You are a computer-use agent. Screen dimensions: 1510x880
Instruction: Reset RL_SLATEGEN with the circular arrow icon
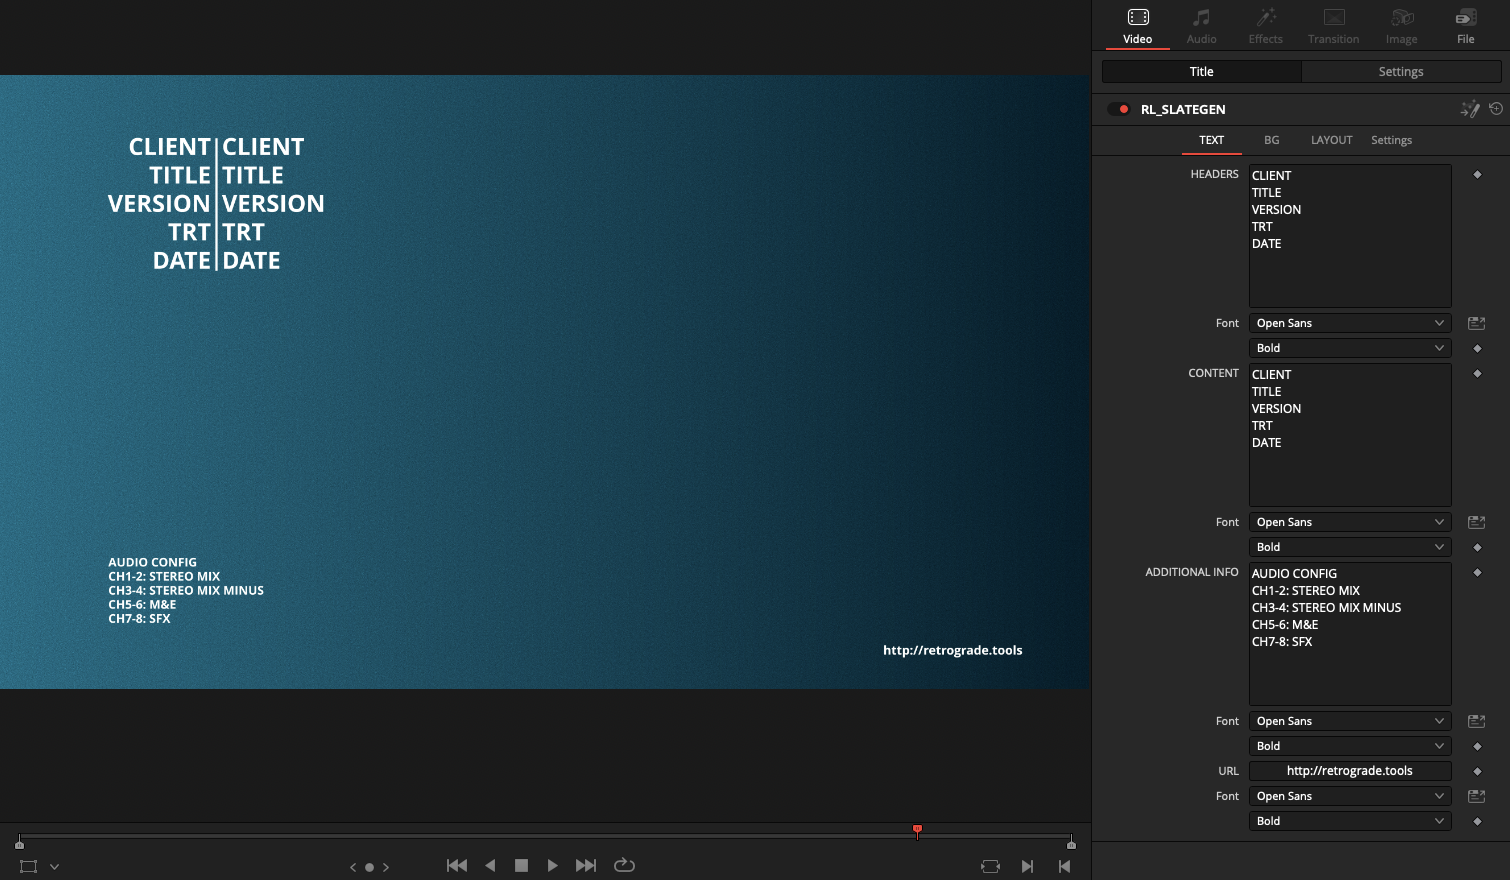tap(1496, 109)
